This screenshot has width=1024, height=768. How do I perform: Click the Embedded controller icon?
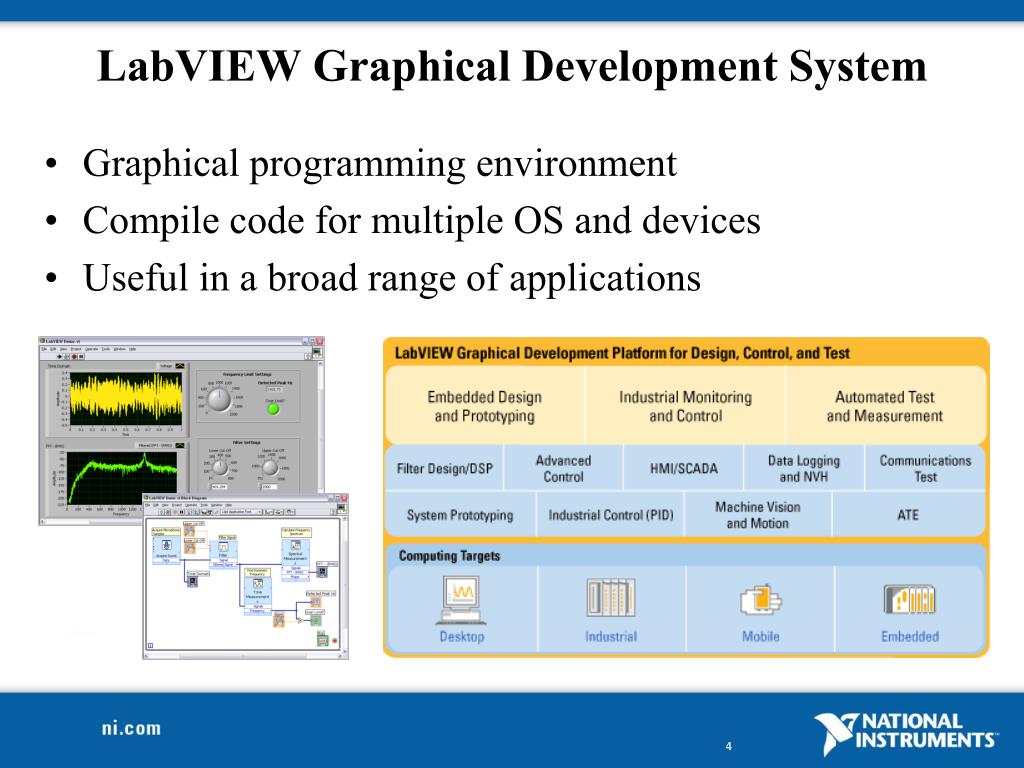click(910, 600)
